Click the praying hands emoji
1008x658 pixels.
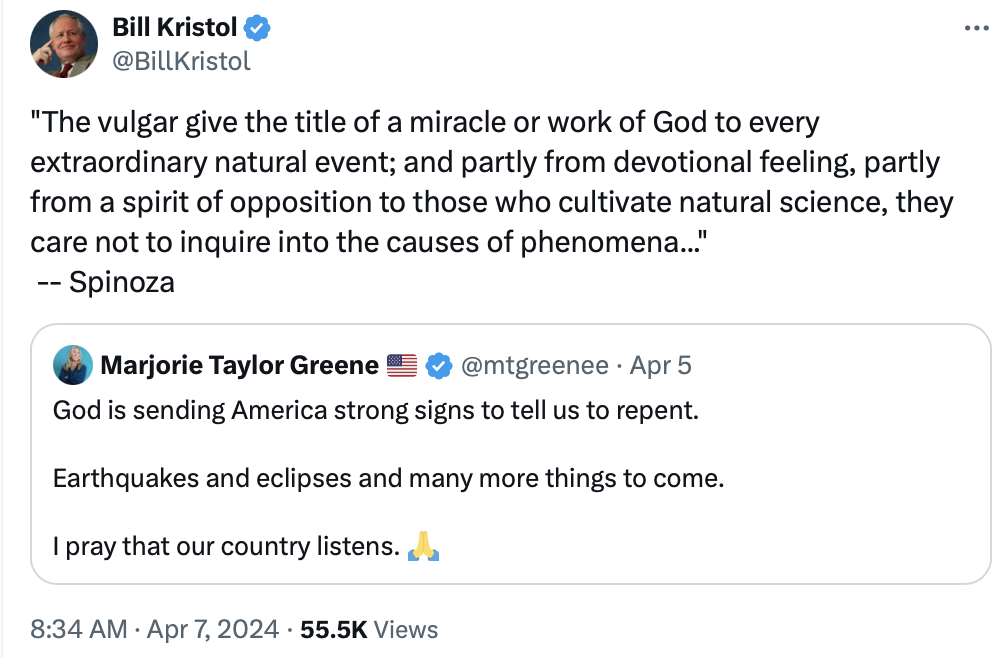(424, 547)
